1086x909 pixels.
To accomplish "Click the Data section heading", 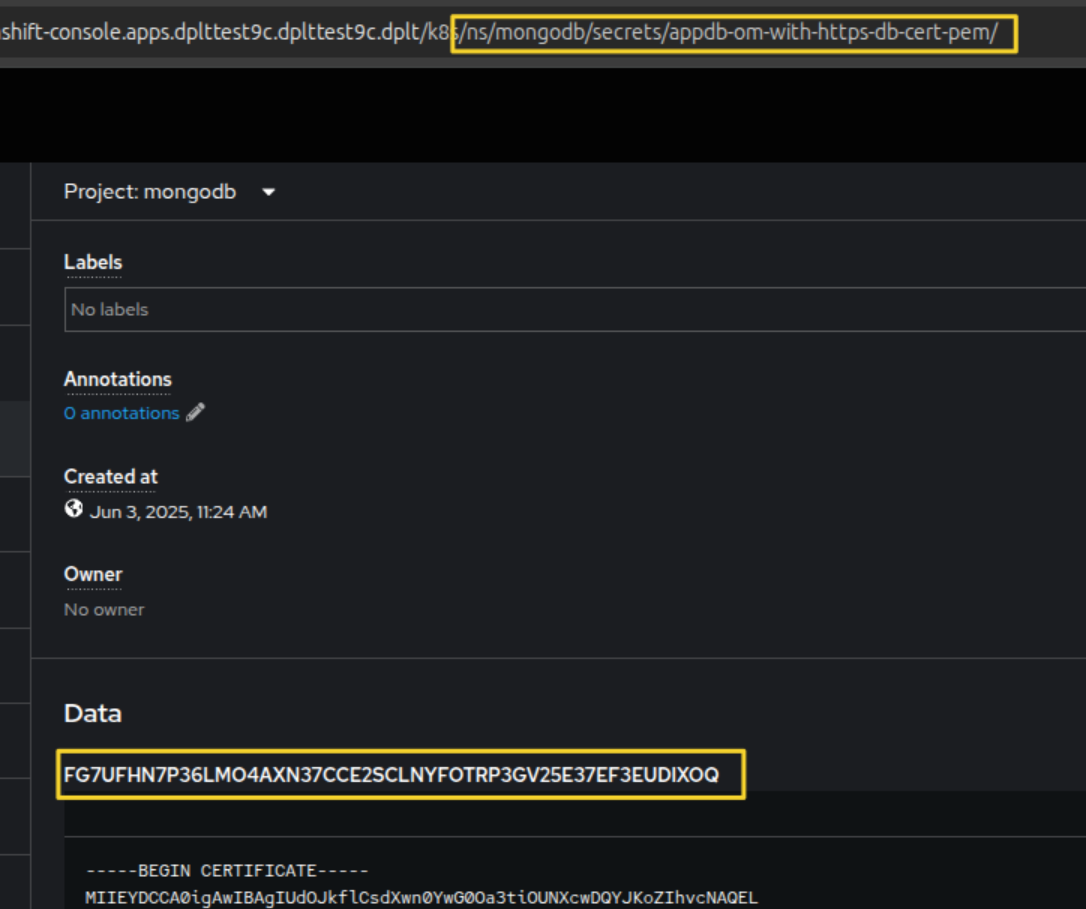I will (x=93, y=713).
